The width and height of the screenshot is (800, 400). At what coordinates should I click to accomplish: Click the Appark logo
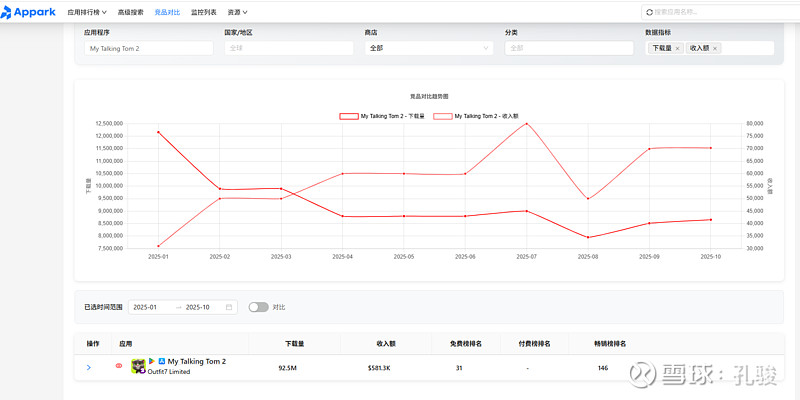28,12
